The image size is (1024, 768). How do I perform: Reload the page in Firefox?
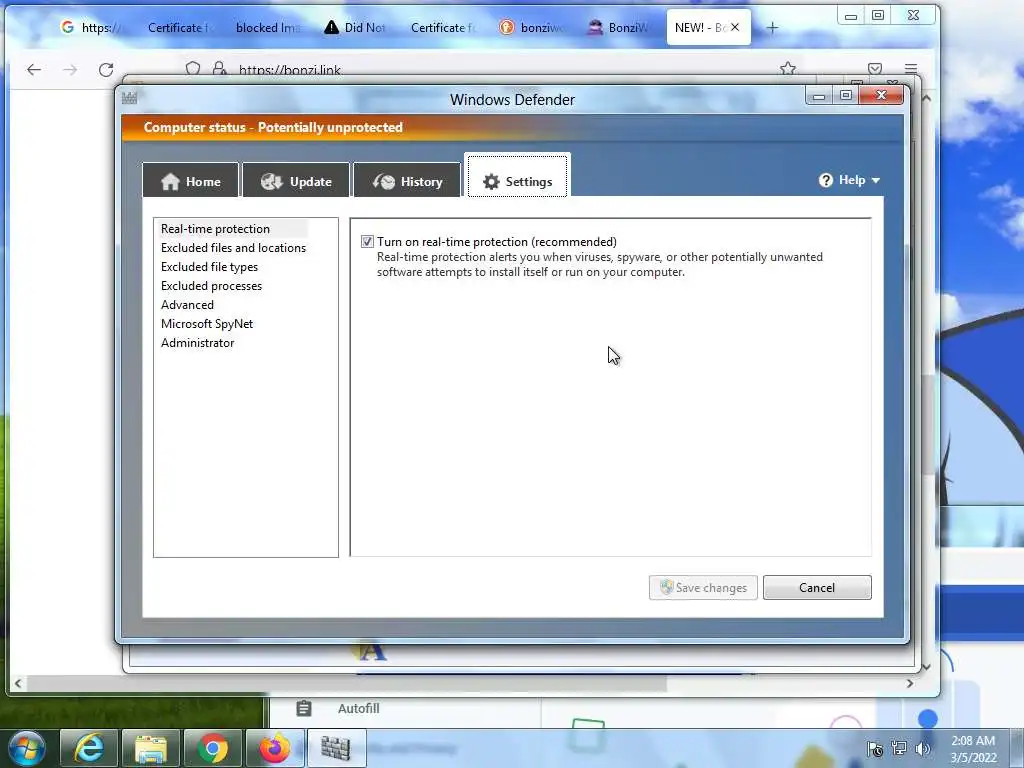(x=106, y=70)
